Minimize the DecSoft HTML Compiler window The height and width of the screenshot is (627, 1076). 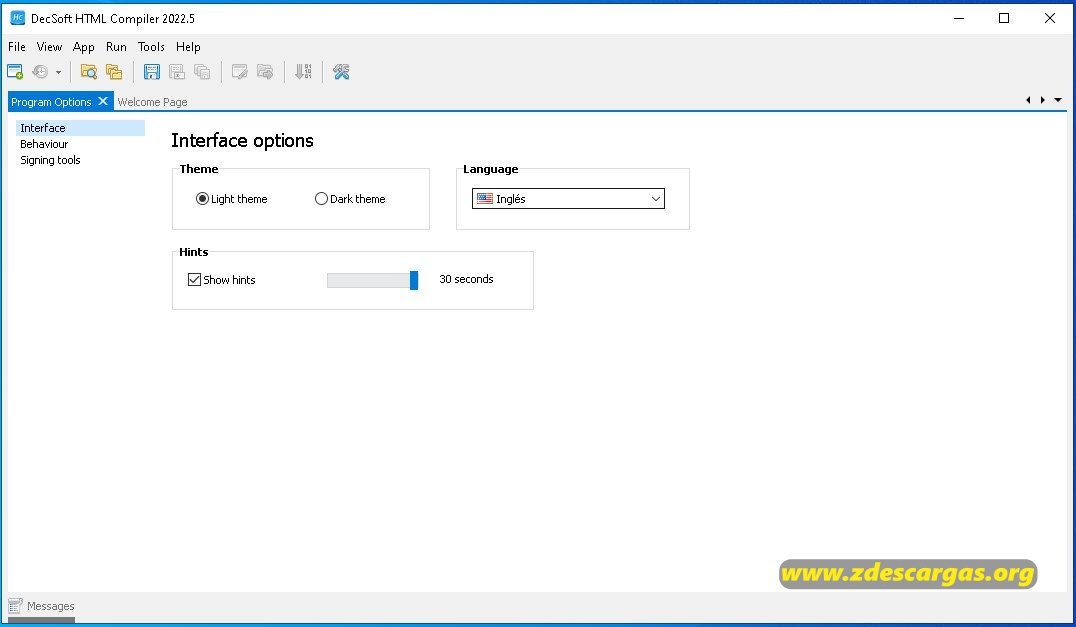pos(959,19)
